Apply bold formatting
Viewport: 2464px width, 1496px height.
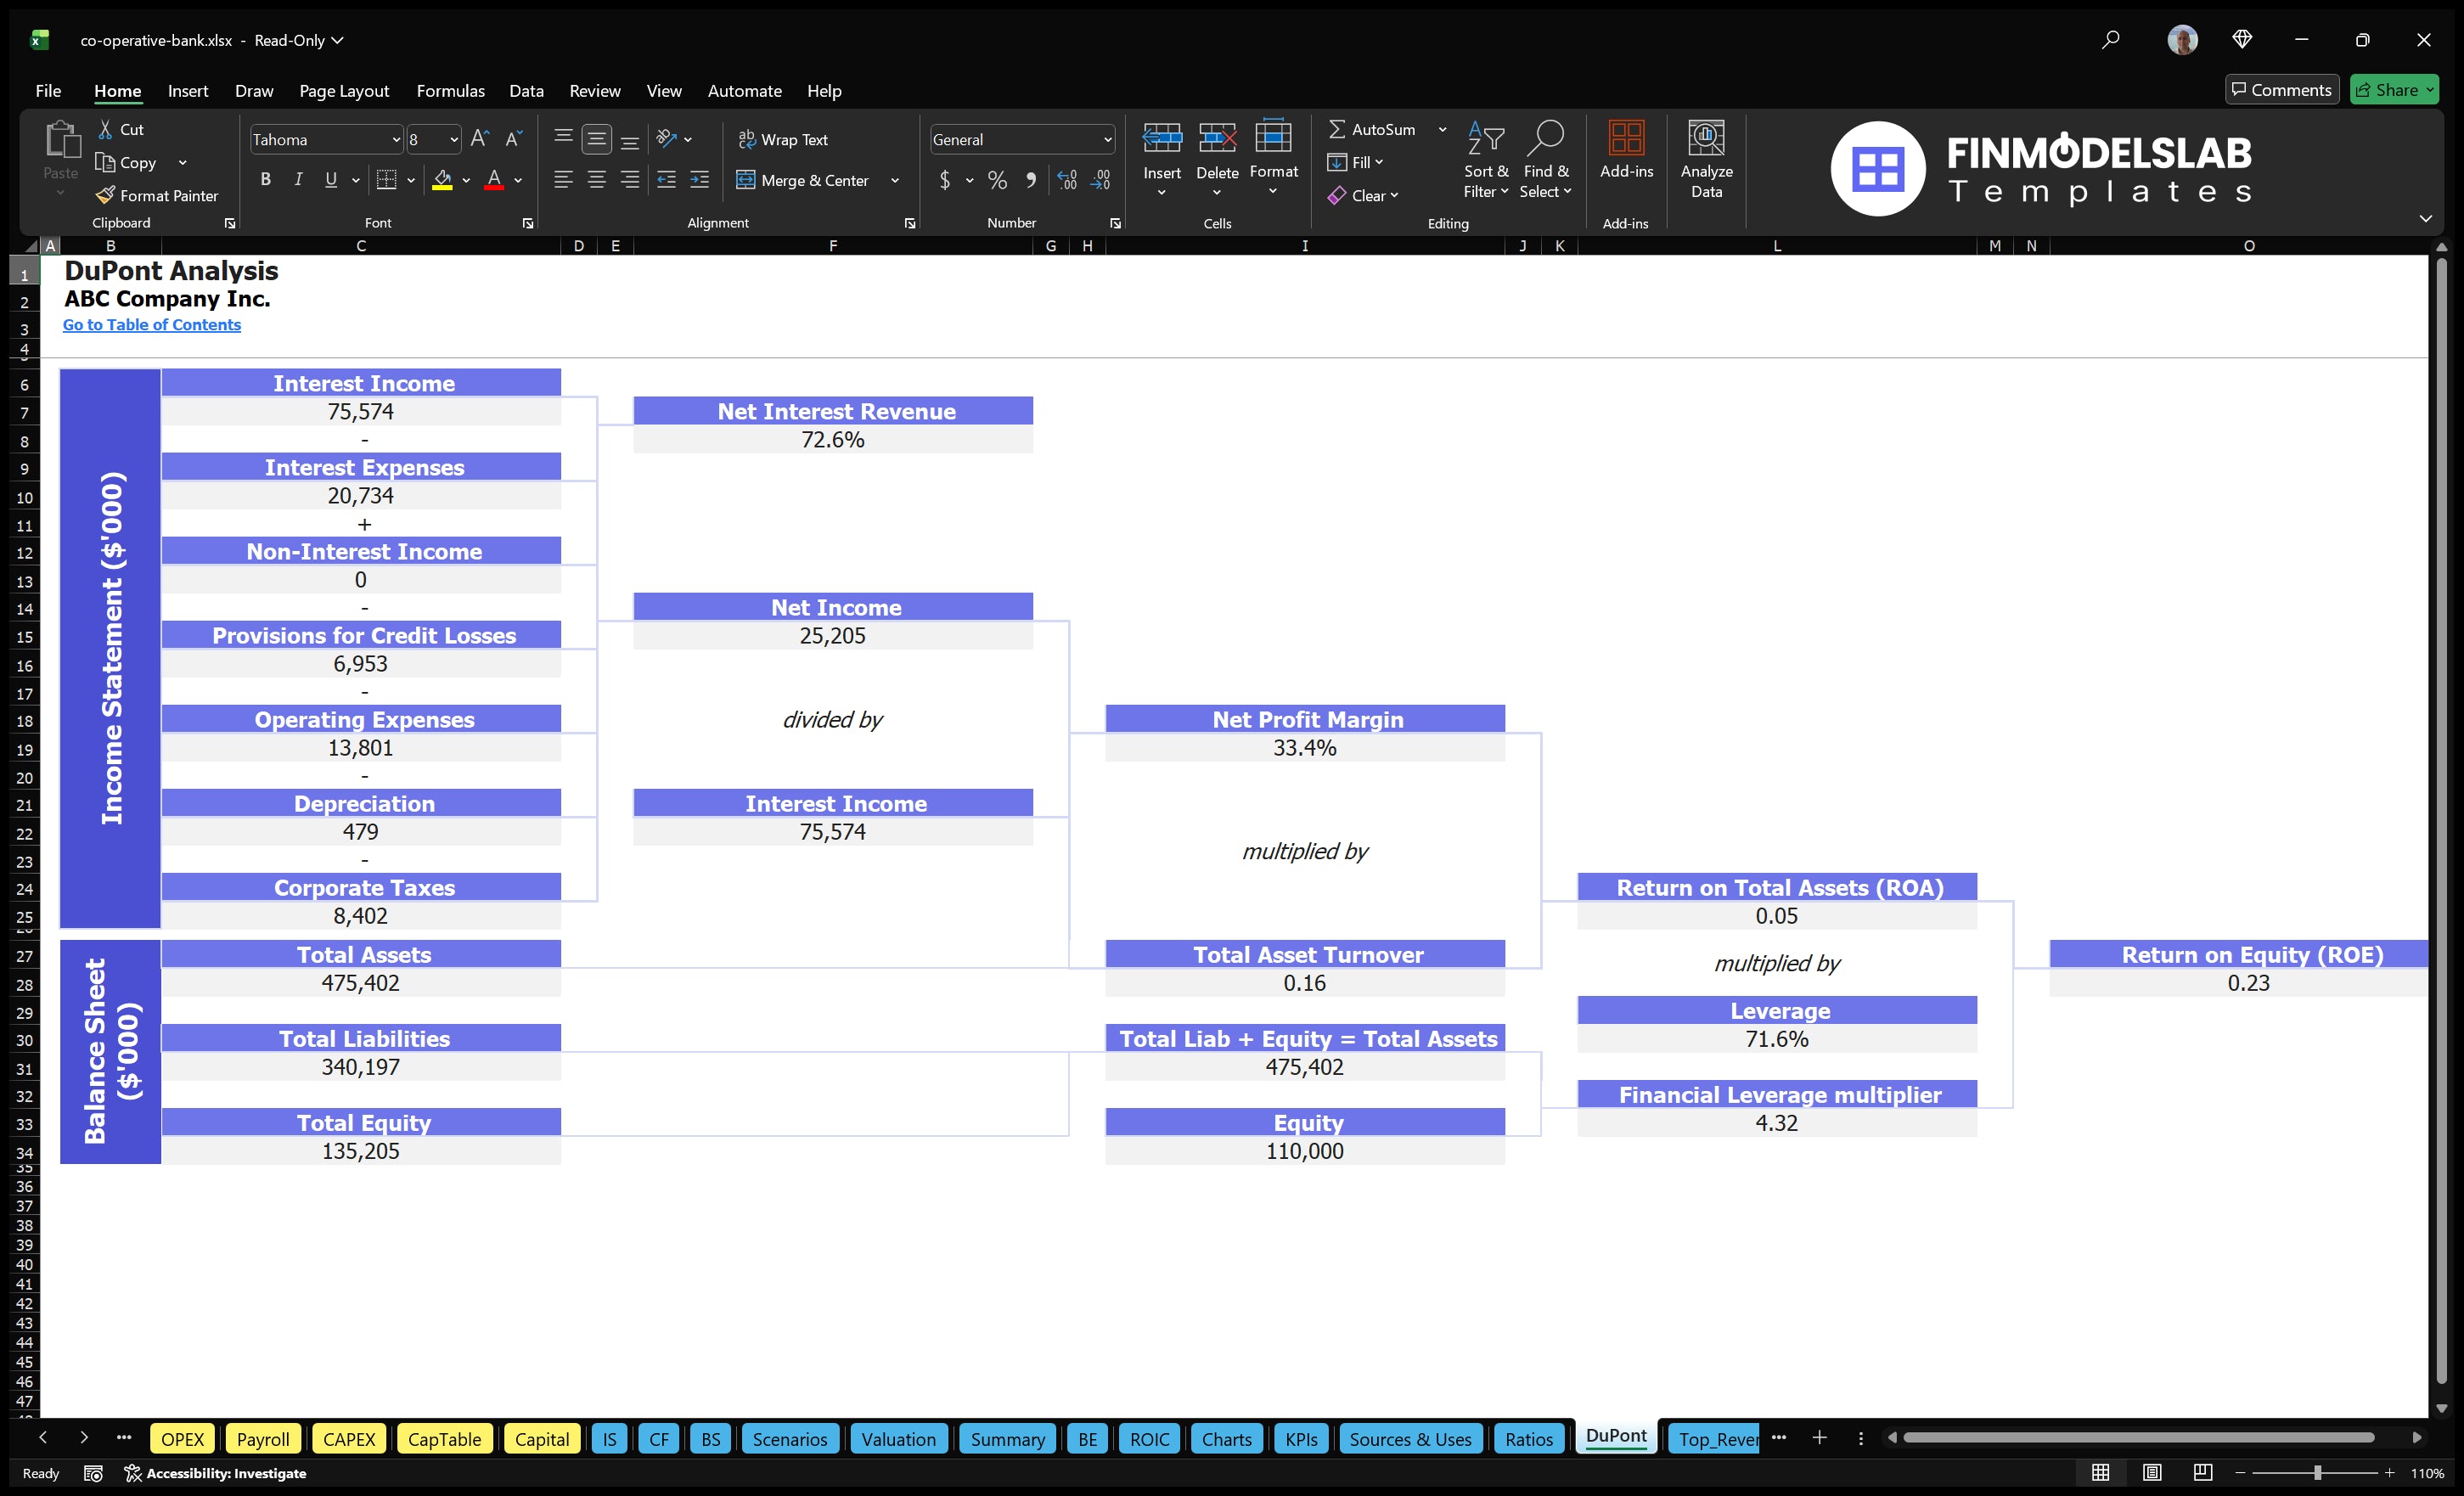tap(265, 180)
